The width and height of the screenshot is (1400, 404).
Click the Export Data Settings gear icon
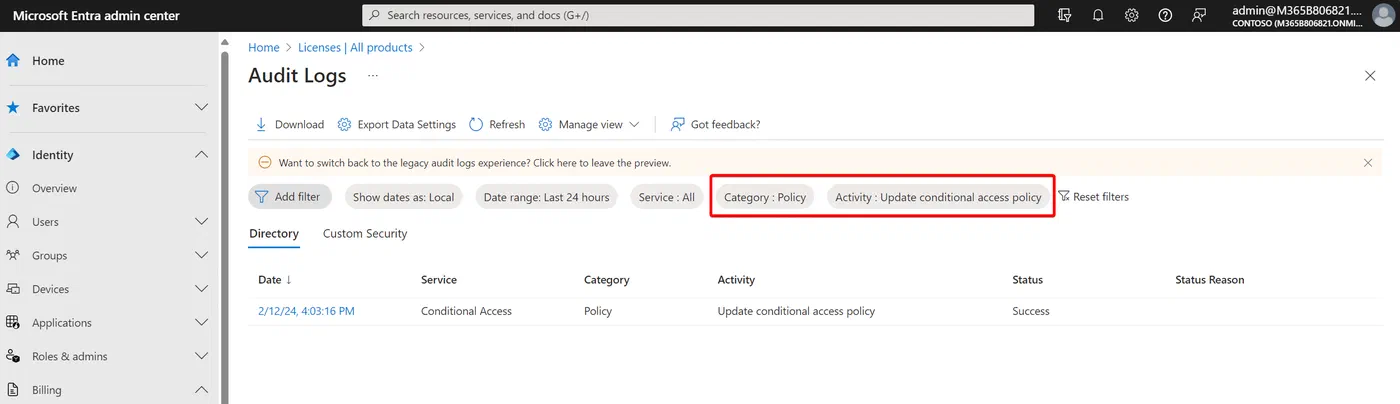click(x=344, y=125)
